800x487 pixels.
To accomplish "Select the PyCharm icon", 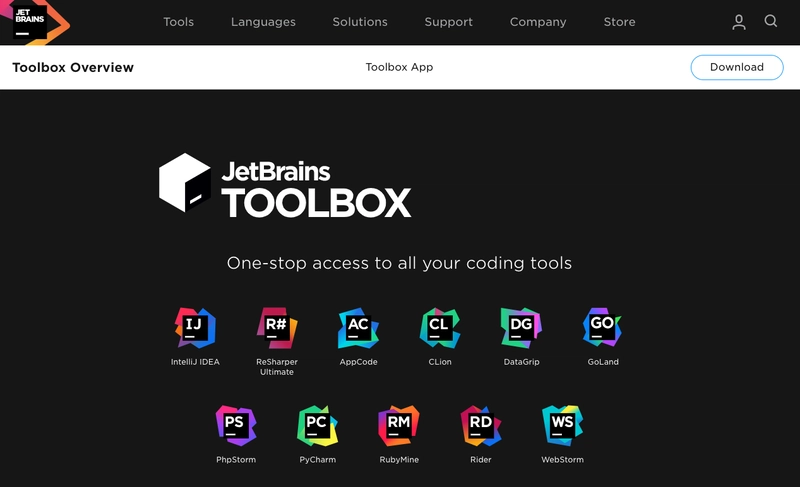I will pyautogui.click(x=317, y=425).
